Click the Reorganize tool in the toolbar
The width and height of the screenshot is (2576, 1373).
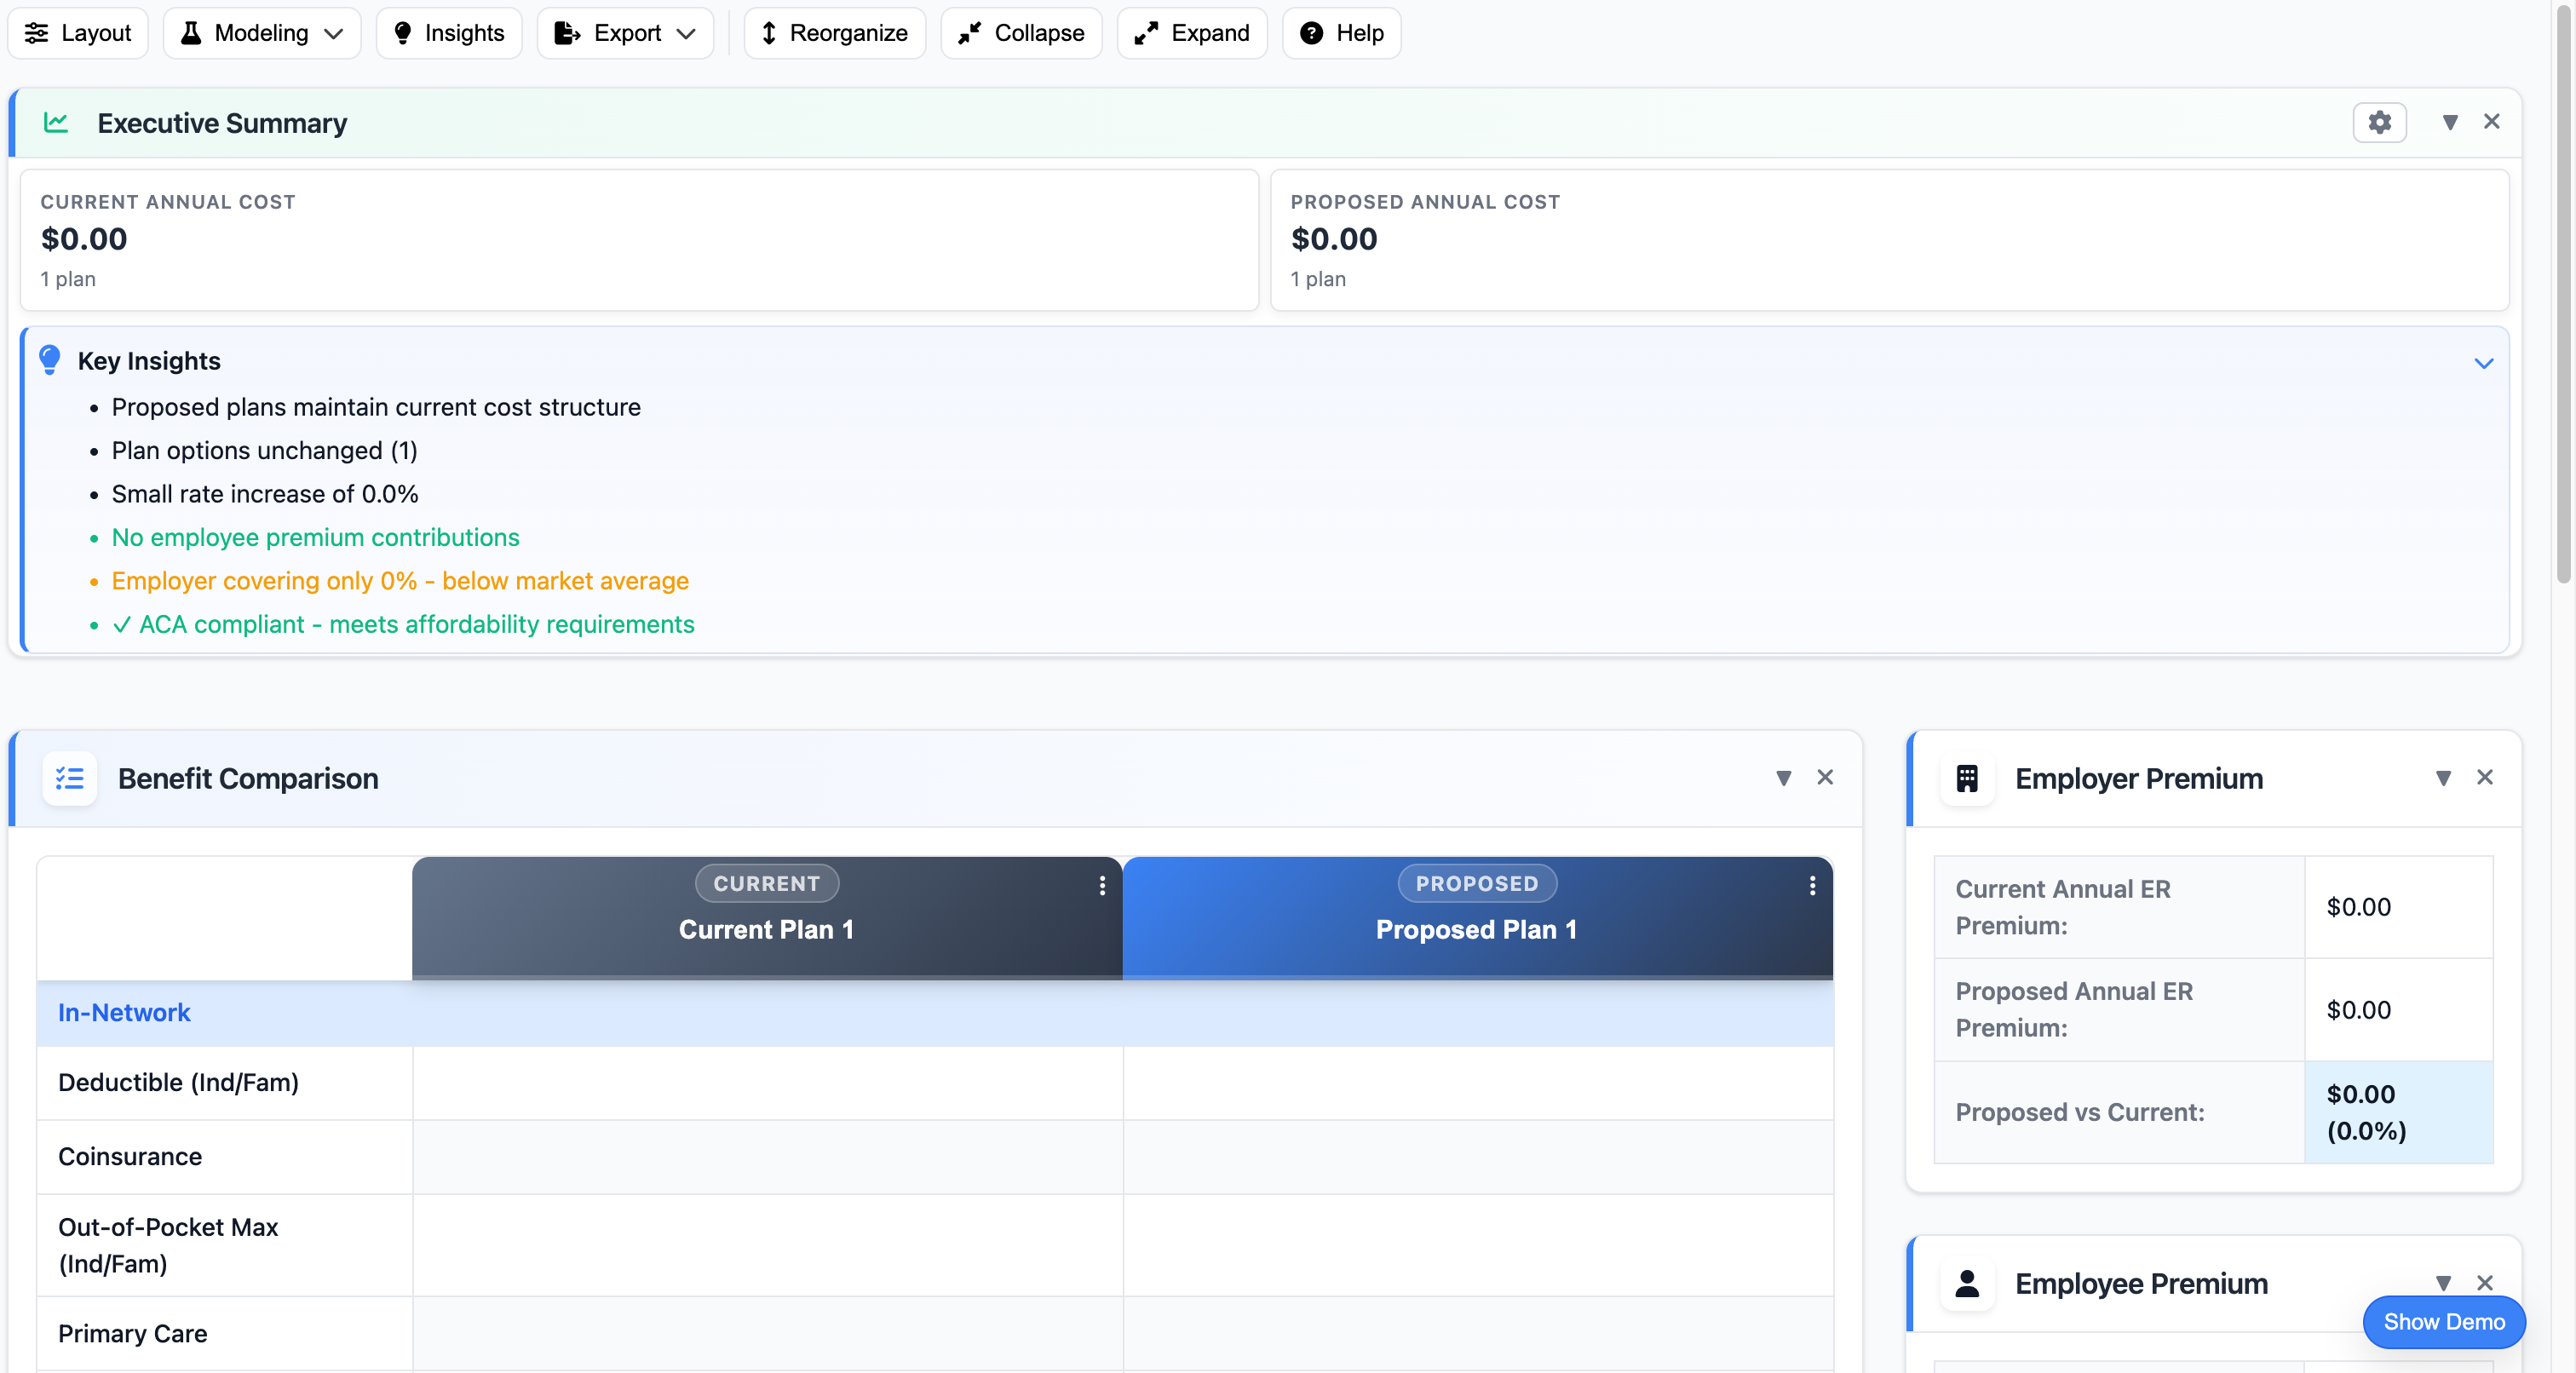point(834,33)
